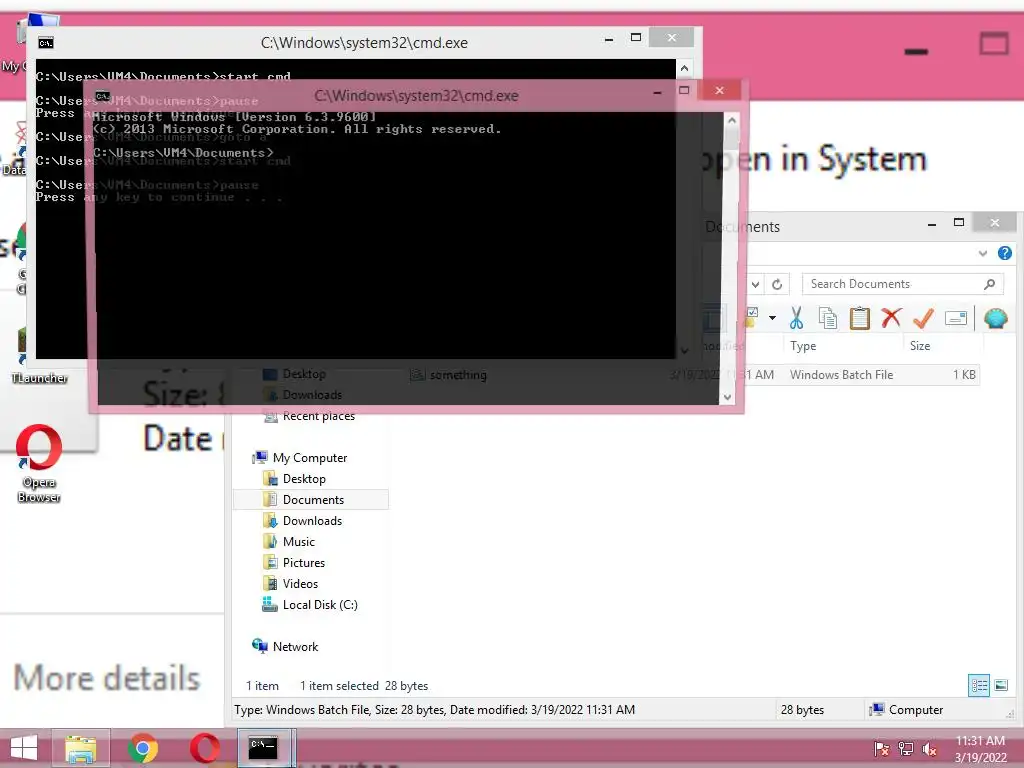Open File Explorer from the taskbar
Image resolution: width=1024 pixels, height=768 pixels.
[x=81, y=748]
